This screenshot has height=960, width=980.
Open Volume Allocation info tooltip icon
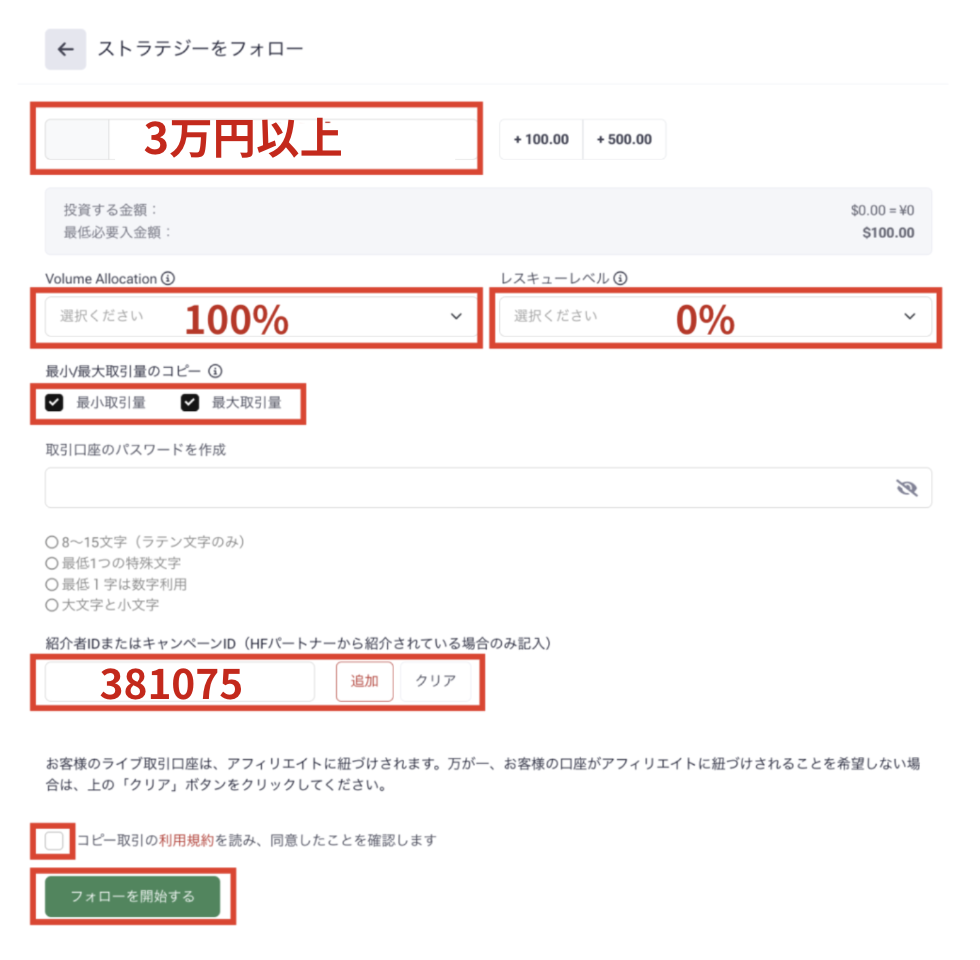click(168, 278)
